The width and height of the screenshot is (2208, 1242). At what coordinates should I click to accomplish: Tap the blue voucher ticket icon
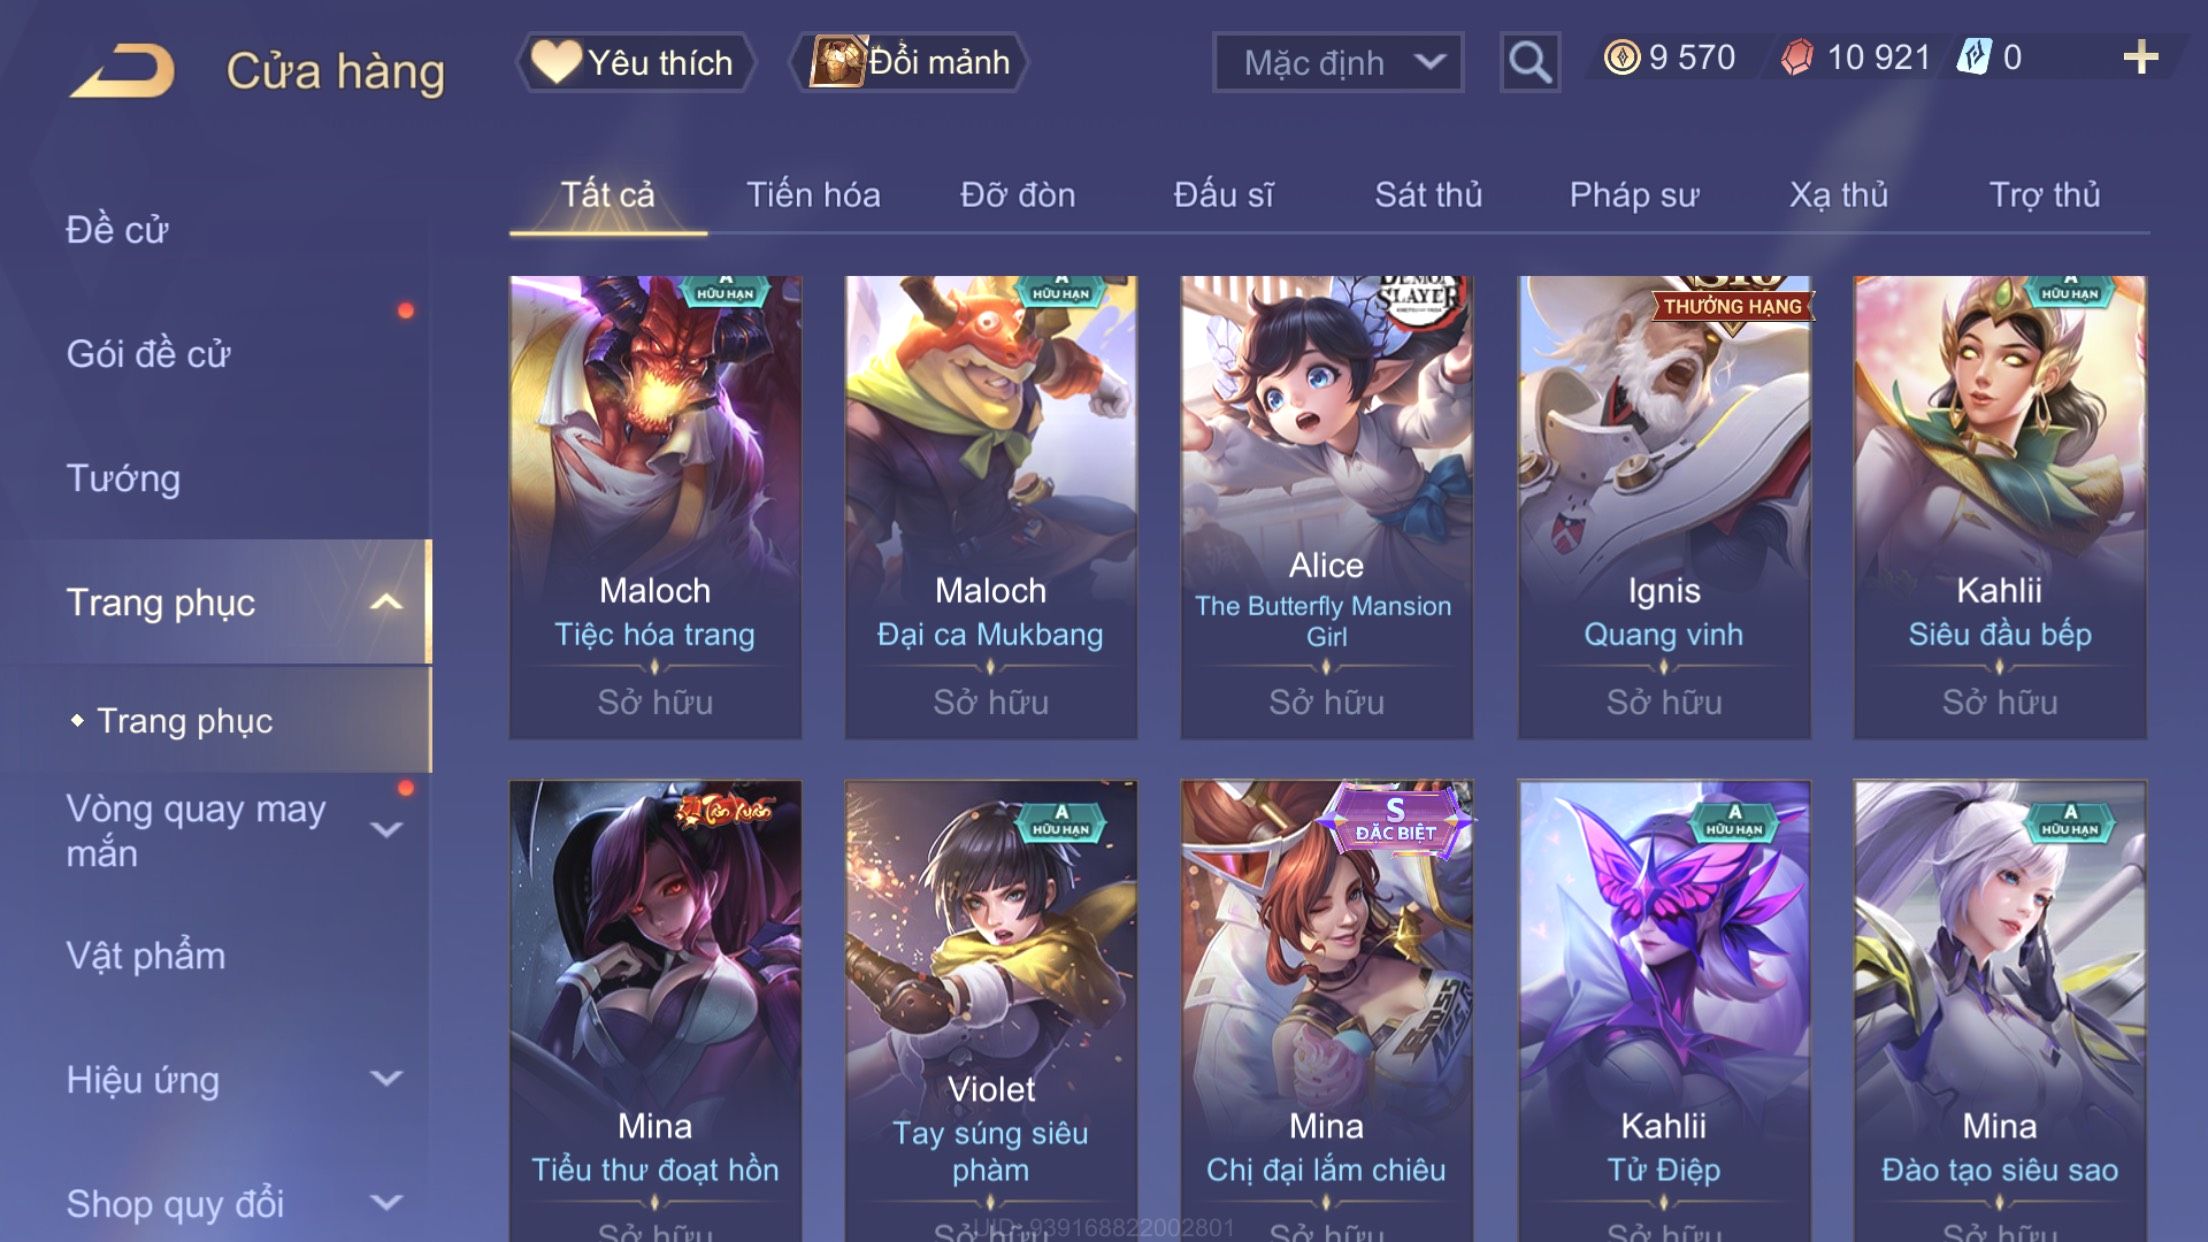(1974, 57)
